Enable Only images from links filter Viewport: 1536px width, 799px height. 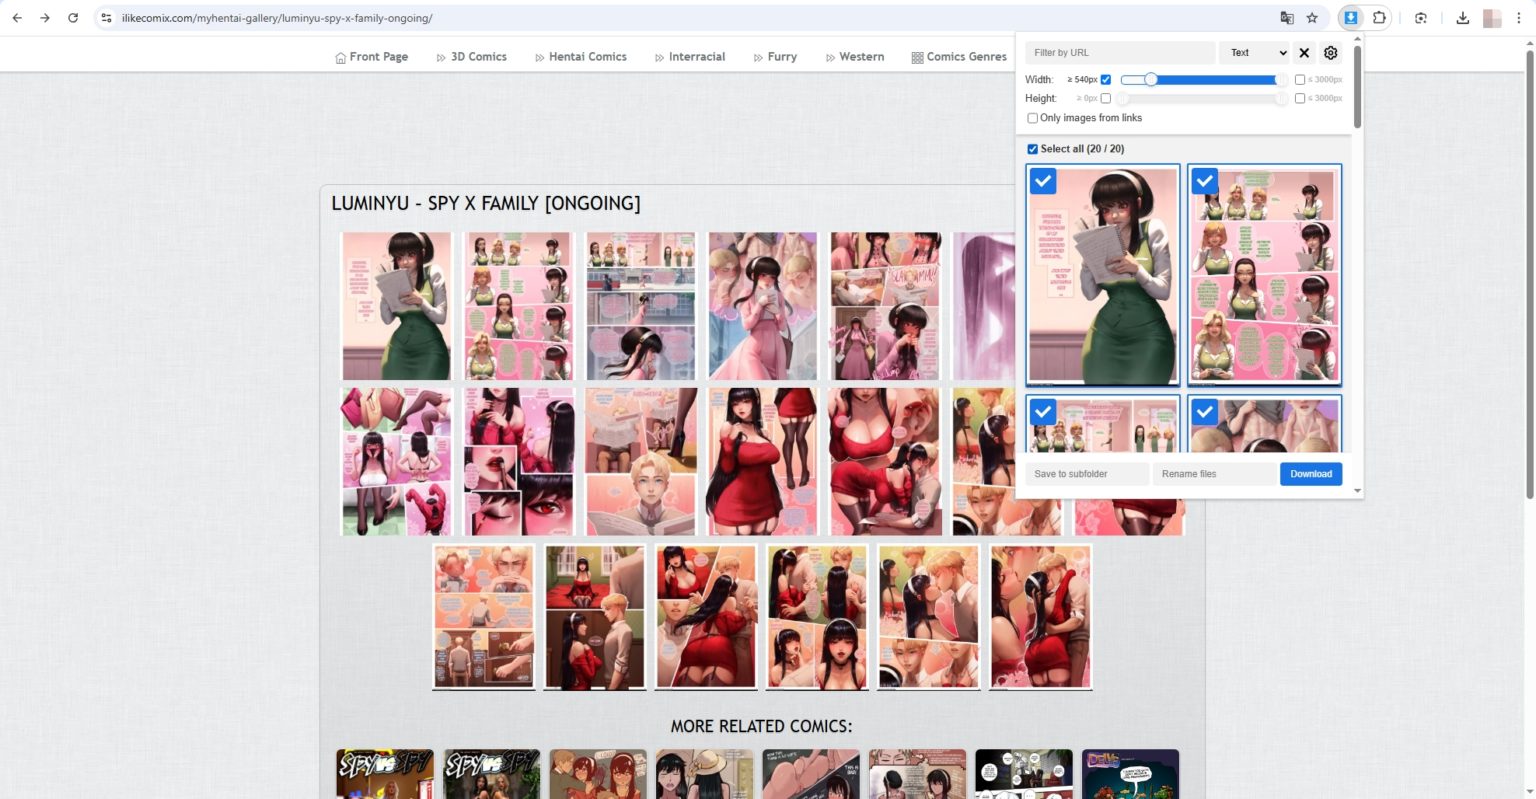pos(1032,118)
